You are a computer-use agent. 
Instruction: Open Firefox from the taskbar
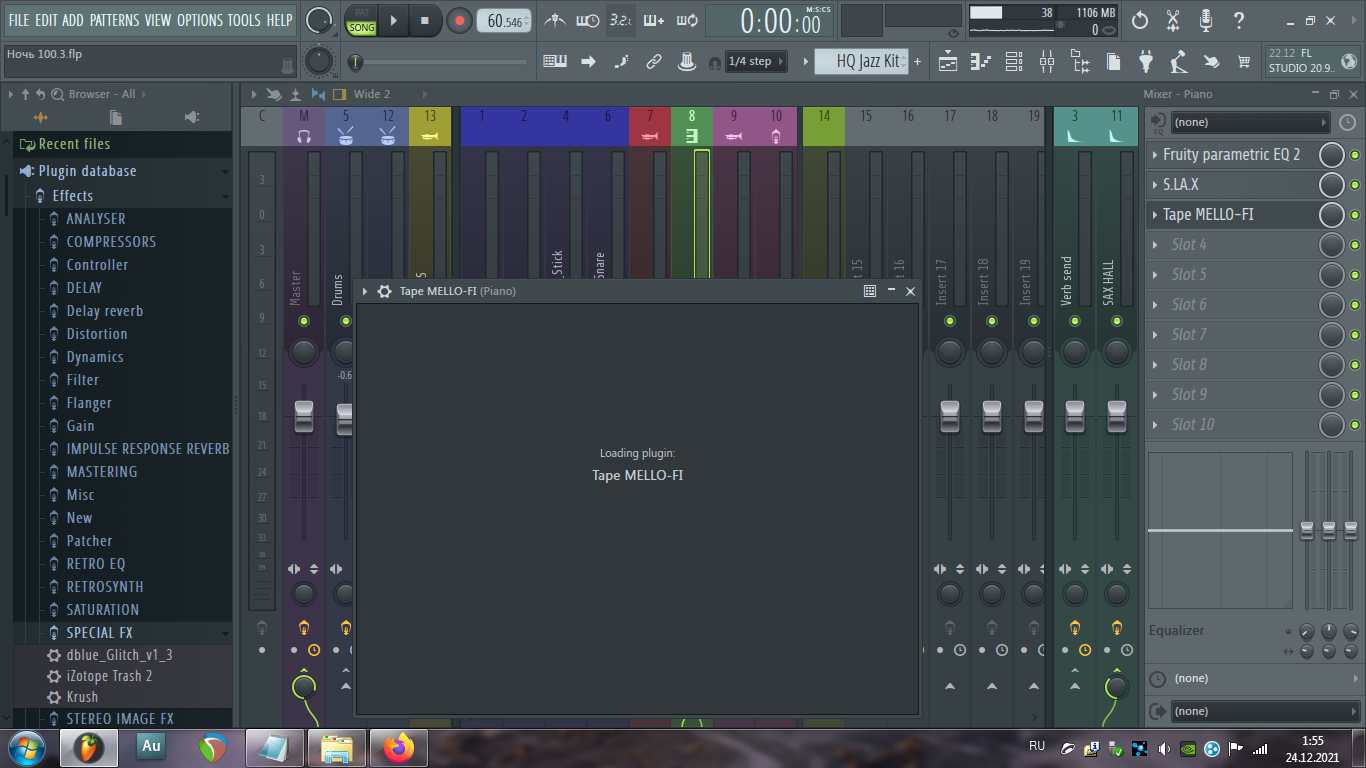pyautogui.click(x=398, y=747)
